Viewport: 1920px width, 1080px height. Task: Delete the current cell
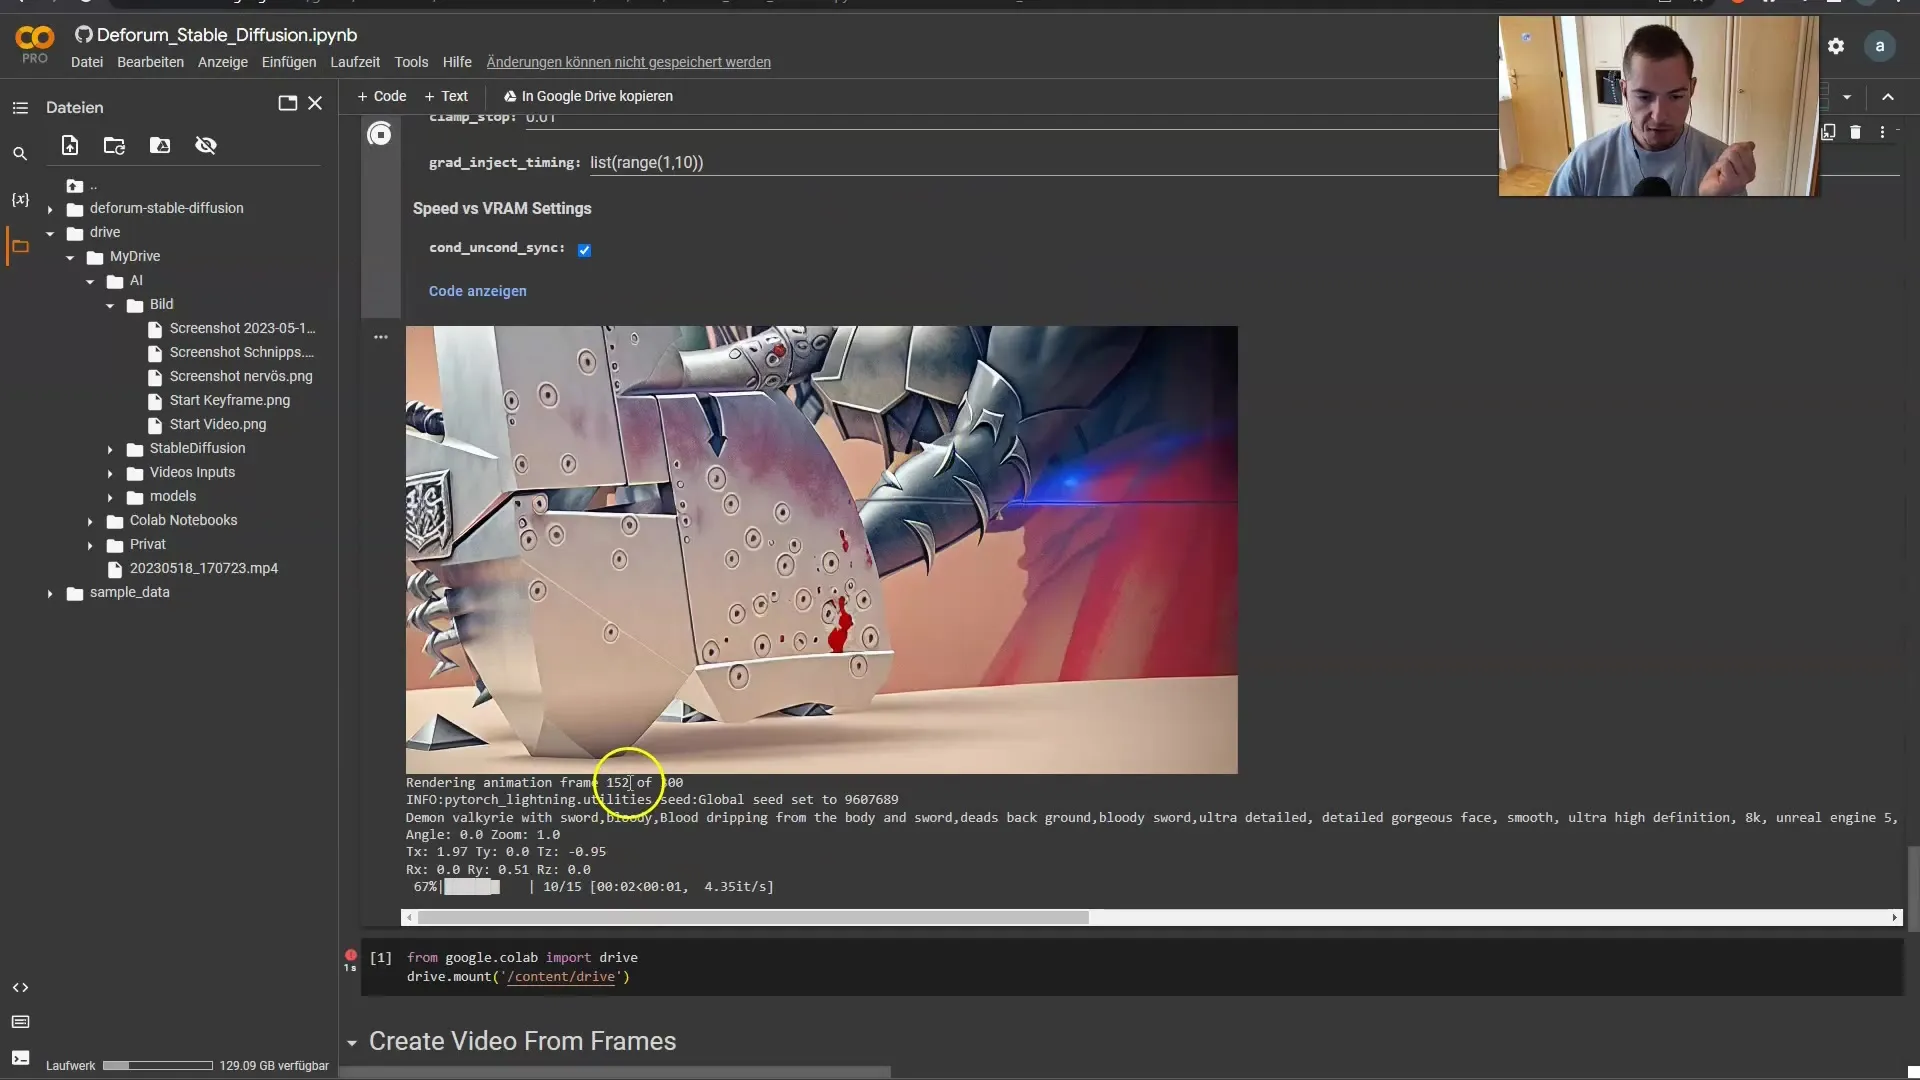[x=1855, y=132]
